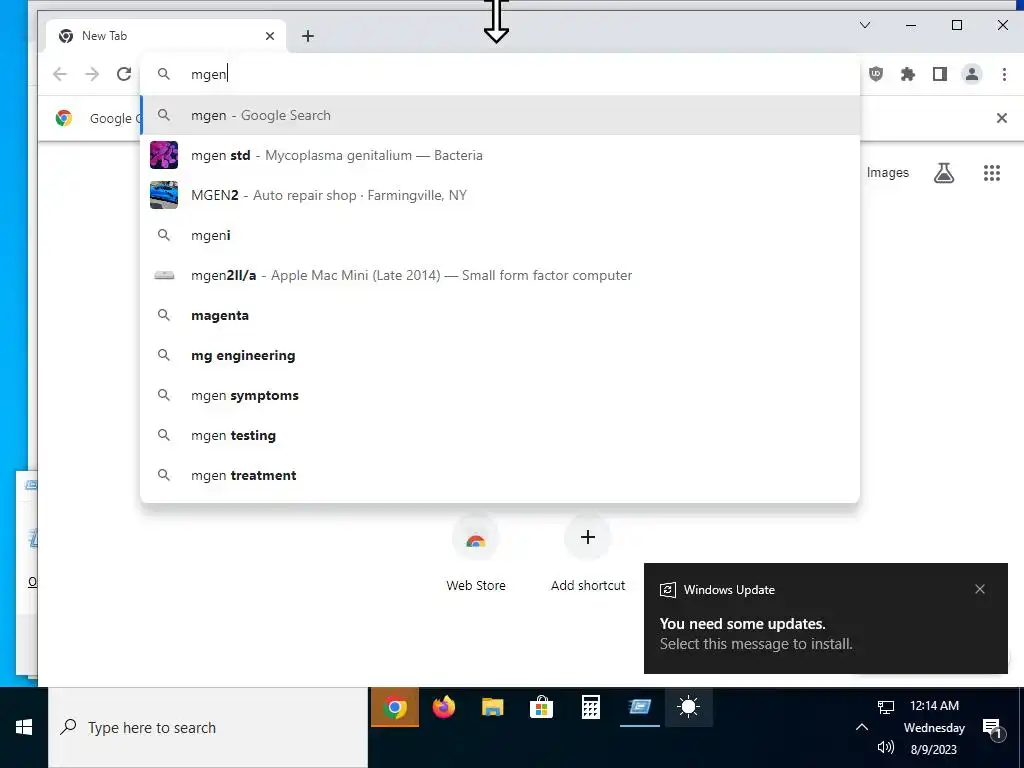Open the Search Labs flask icon
Screen dimensions: 1024x768
944,173
